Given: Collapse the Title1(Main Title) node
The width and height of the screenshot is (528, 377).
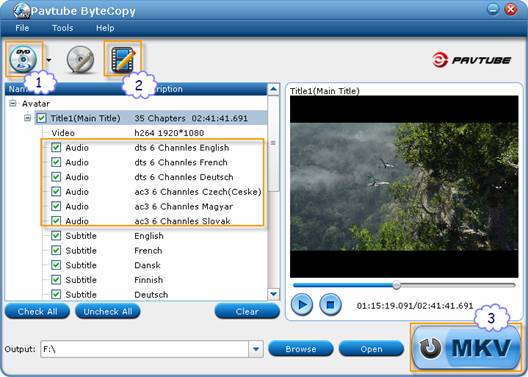Looking at the screenshot, I should [28, 118].
